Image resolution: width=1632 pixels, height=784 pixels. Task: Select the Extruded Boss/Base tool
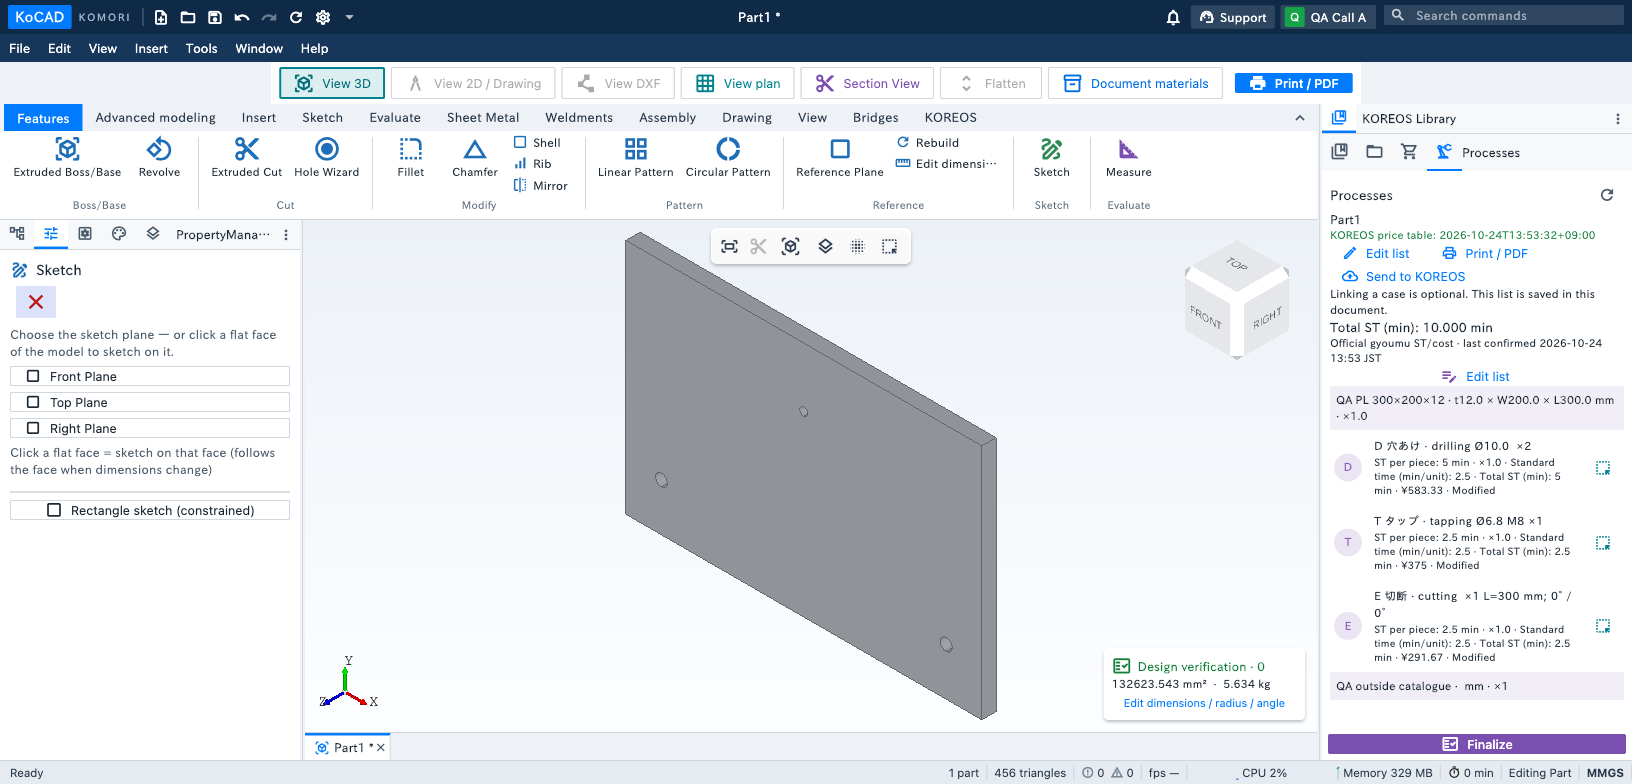[x=67, y=158]
